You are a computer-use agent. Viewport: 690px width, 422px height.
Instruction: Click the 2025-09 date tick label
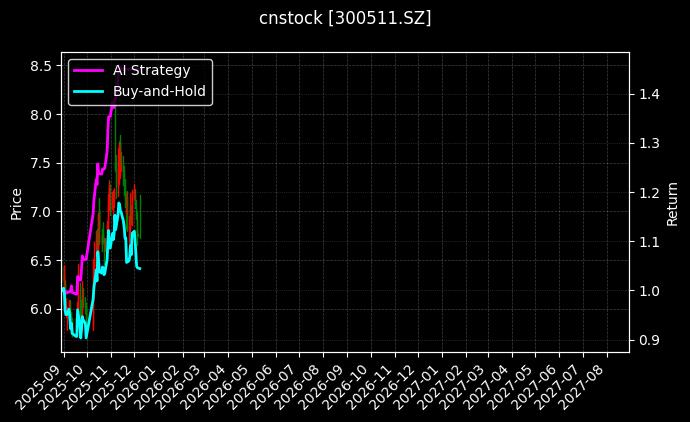point(40,386)
